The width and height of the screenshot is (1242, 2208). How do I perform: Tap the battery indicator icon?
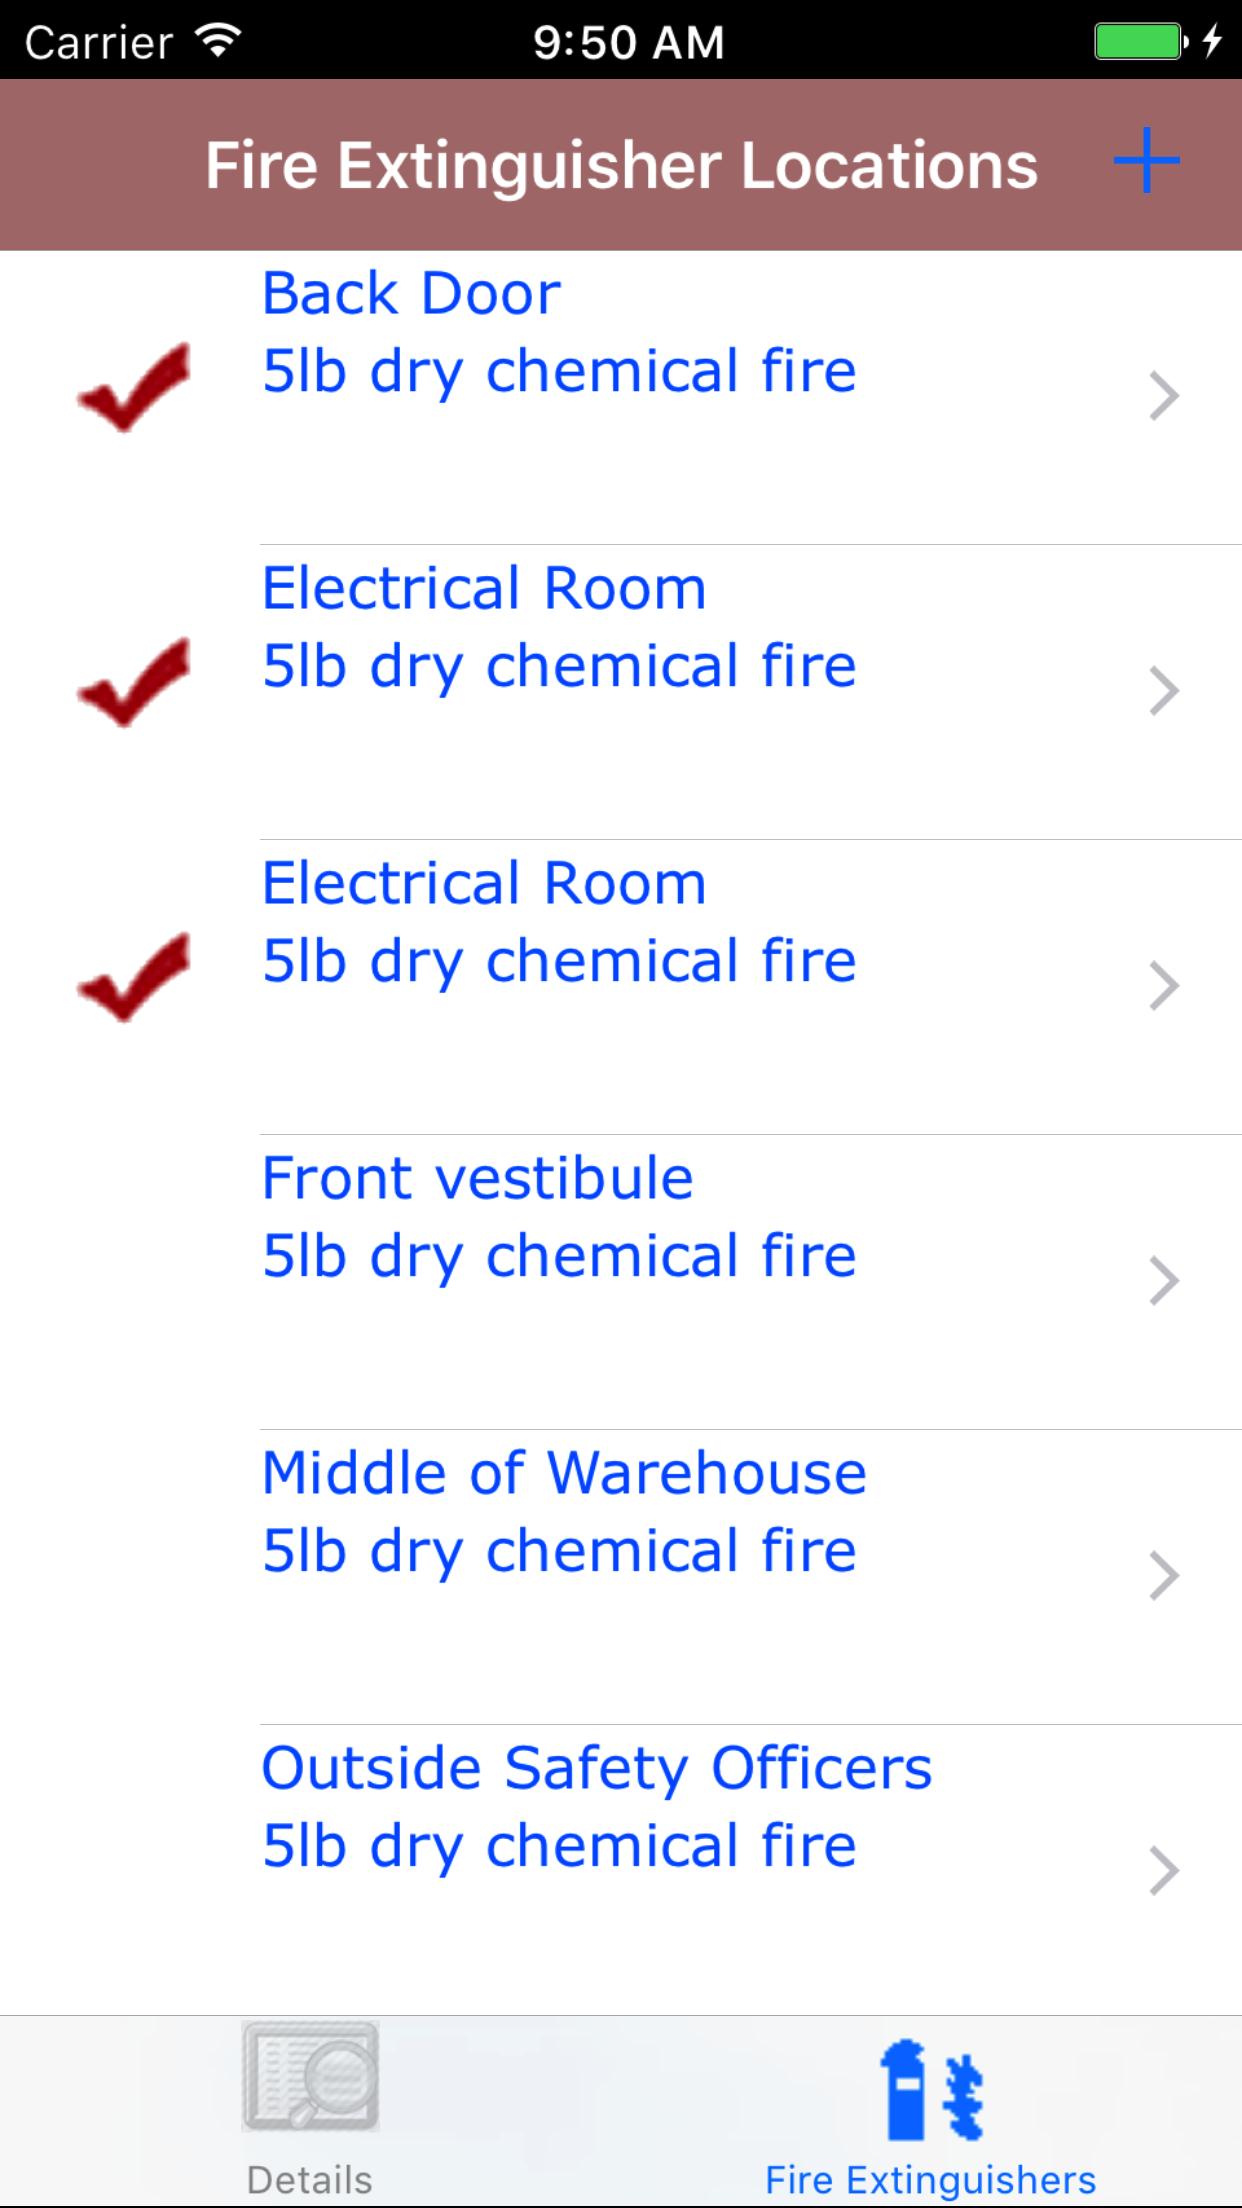pyautogui.click(x=1140, y=42)
